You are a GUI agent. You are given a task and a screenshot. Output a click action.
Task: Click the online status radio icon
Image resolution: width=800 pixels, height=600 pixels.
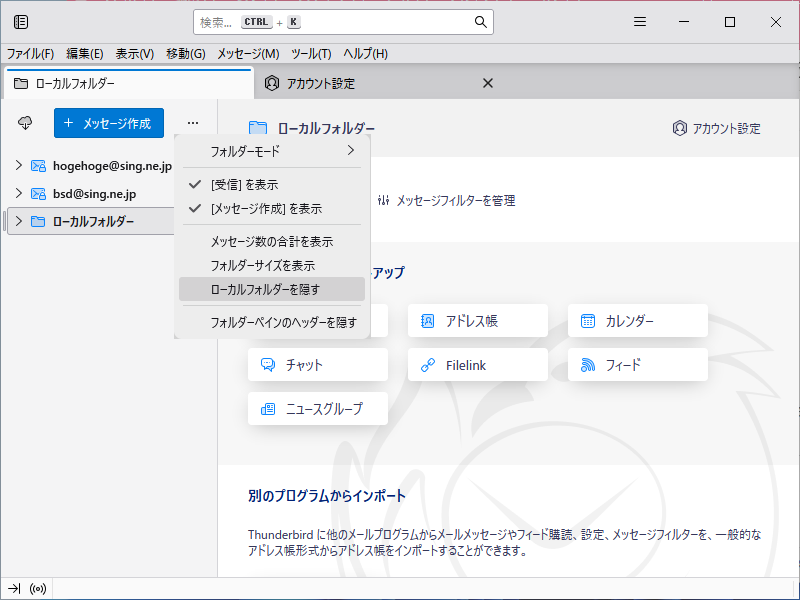(x=38, y=589)
